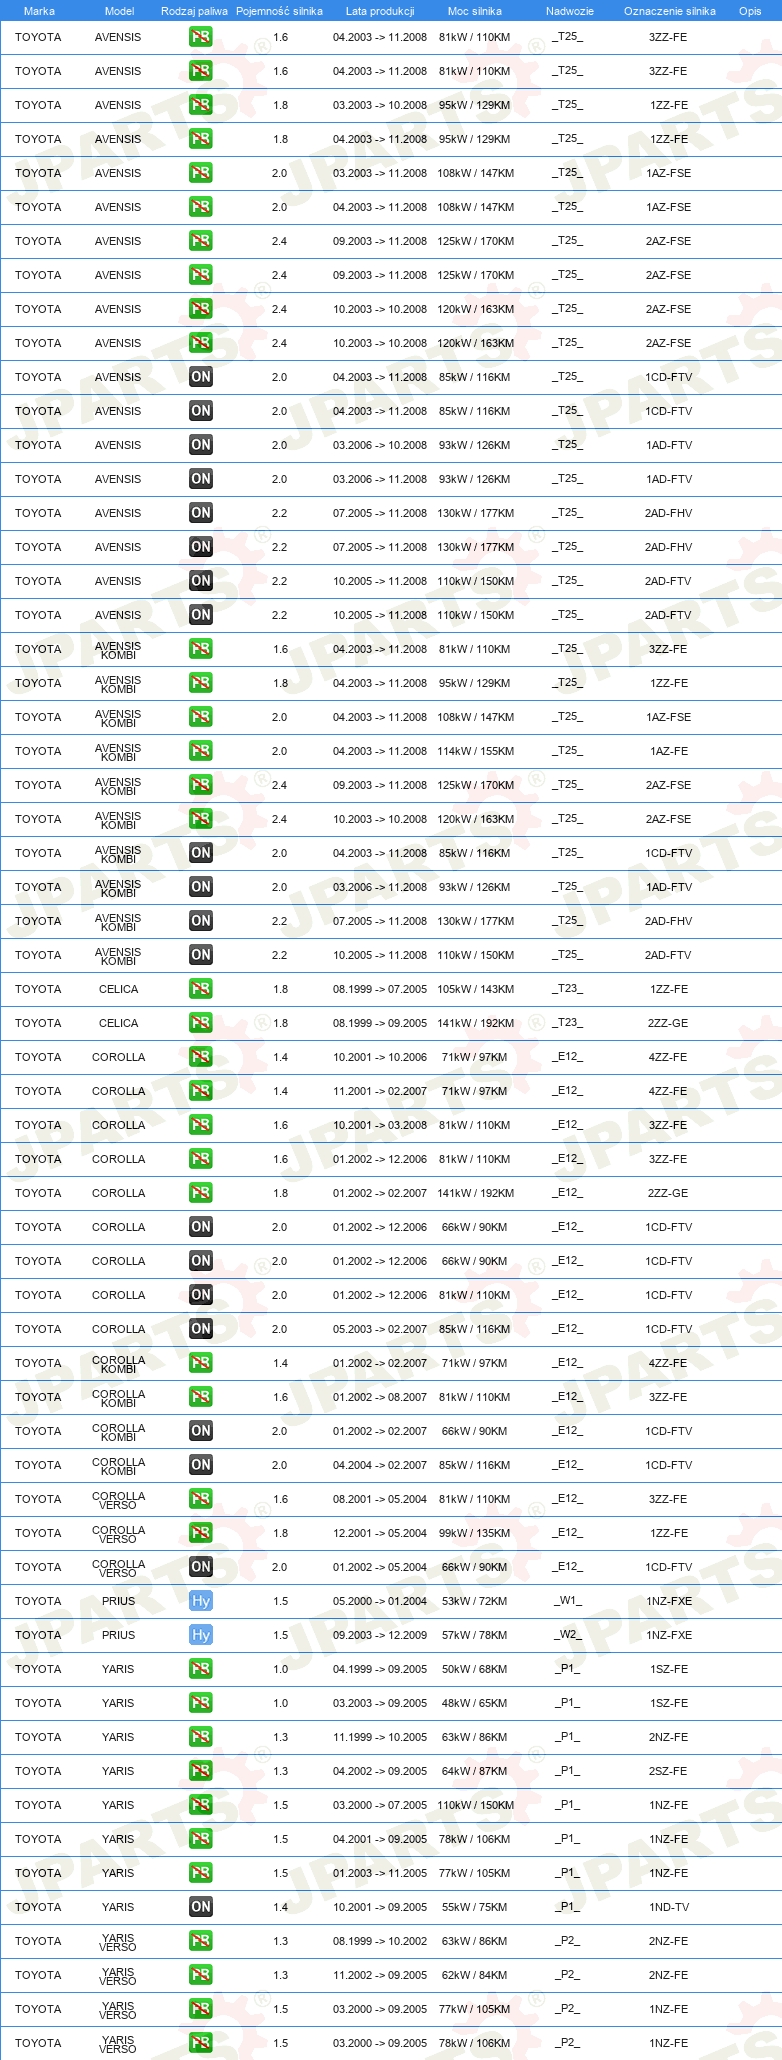Click the Moc silnika column header

475,11
